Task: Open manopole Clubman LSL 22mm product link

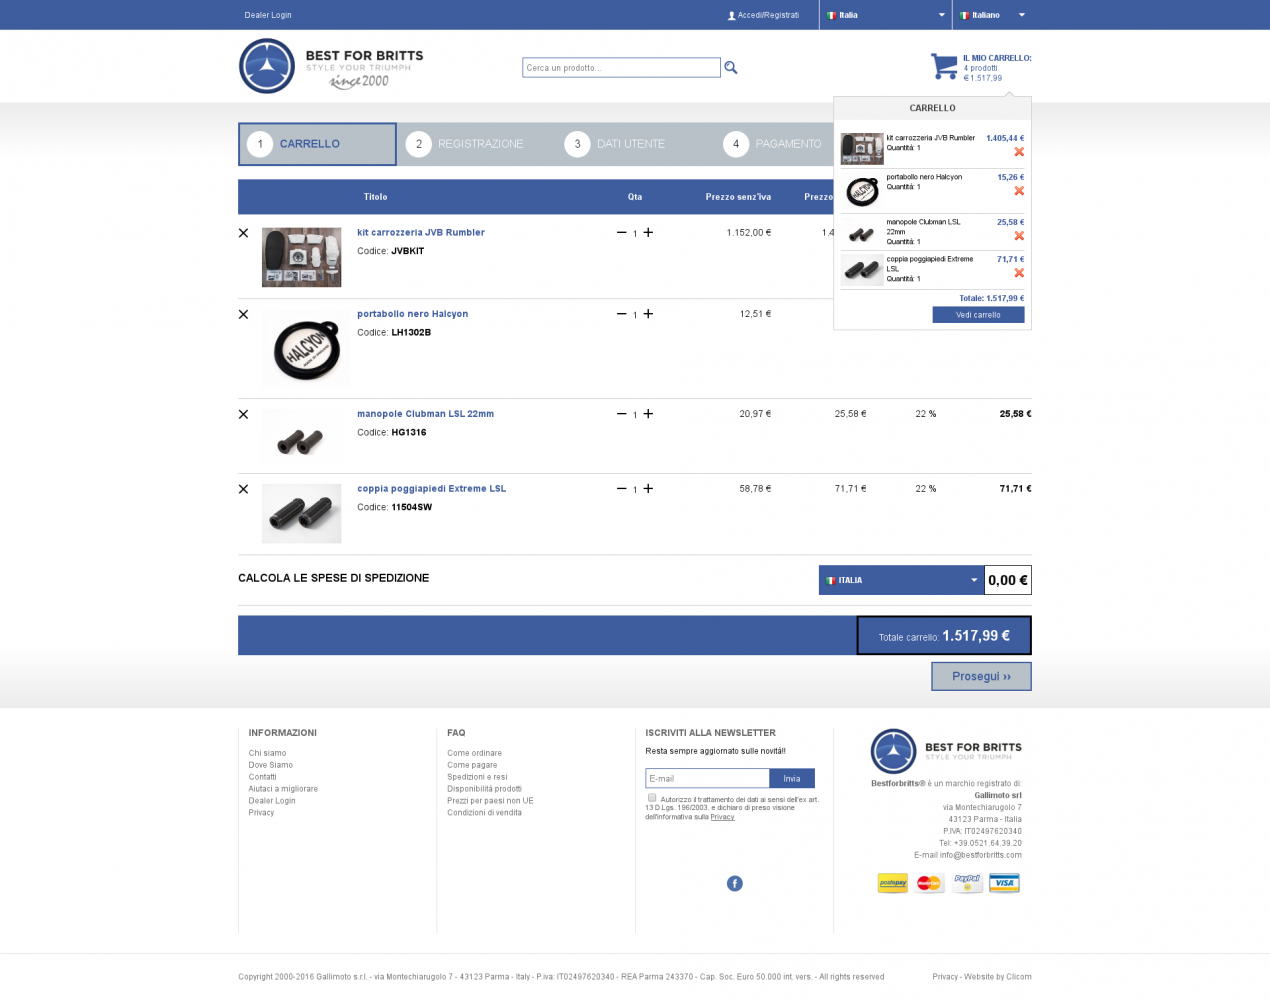Action: (425, 414)
